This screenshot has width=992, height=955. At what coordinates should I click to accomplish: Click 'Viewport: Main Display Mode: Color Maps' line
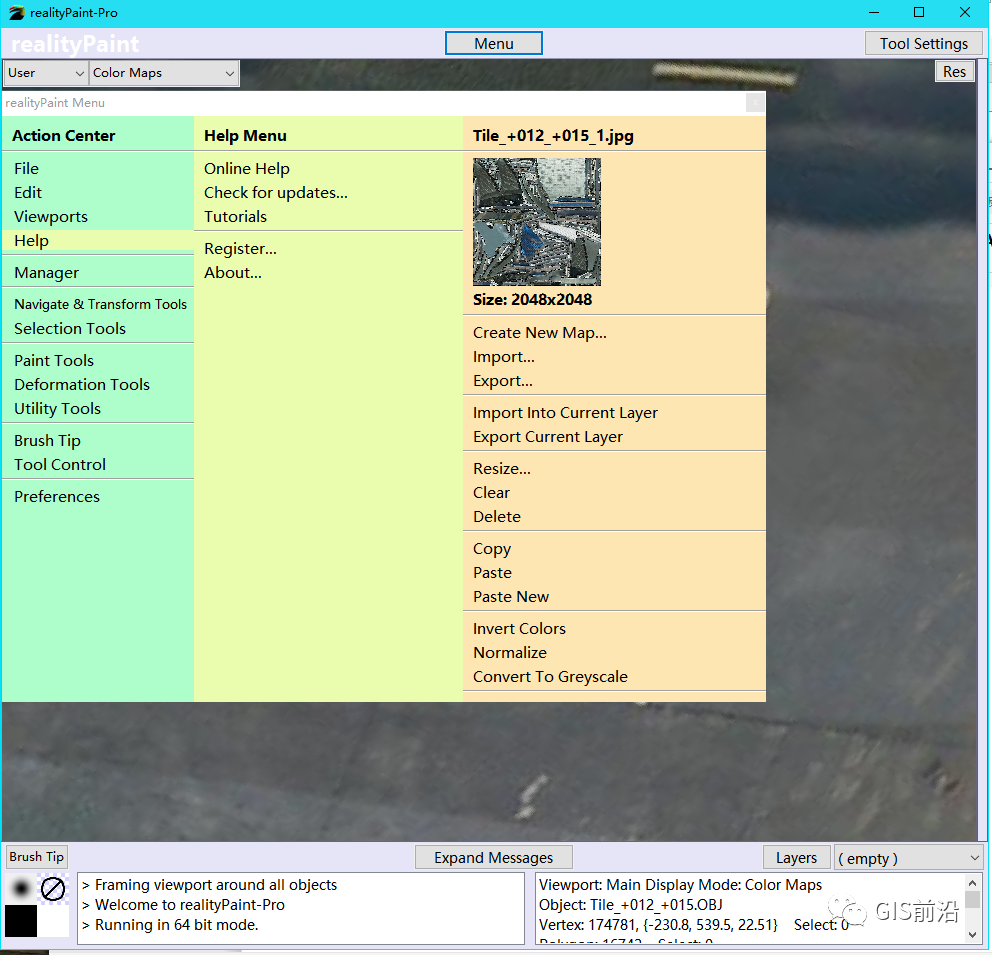tap(681, 885)
